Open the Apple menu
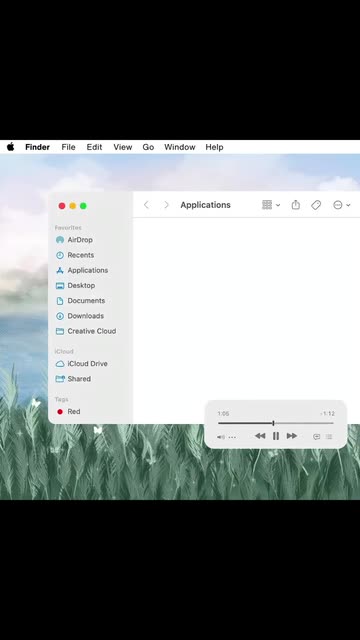Image resolution: width=360 pixels, height=640 pixels. tap(11, 147)
